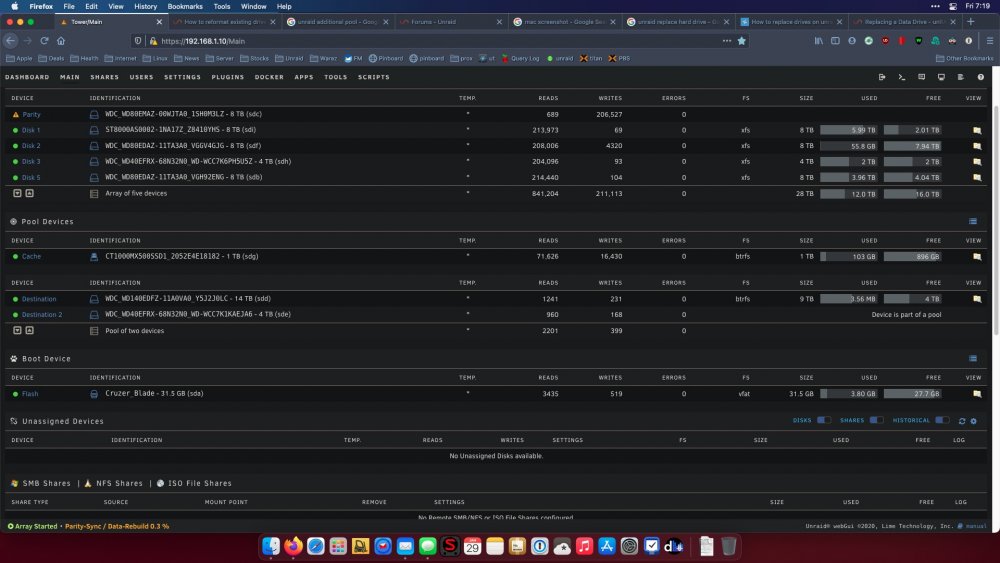1000x563 pixels.
Task: Browse the Cache pool via folder icon
Action: [x=977, y=257]
